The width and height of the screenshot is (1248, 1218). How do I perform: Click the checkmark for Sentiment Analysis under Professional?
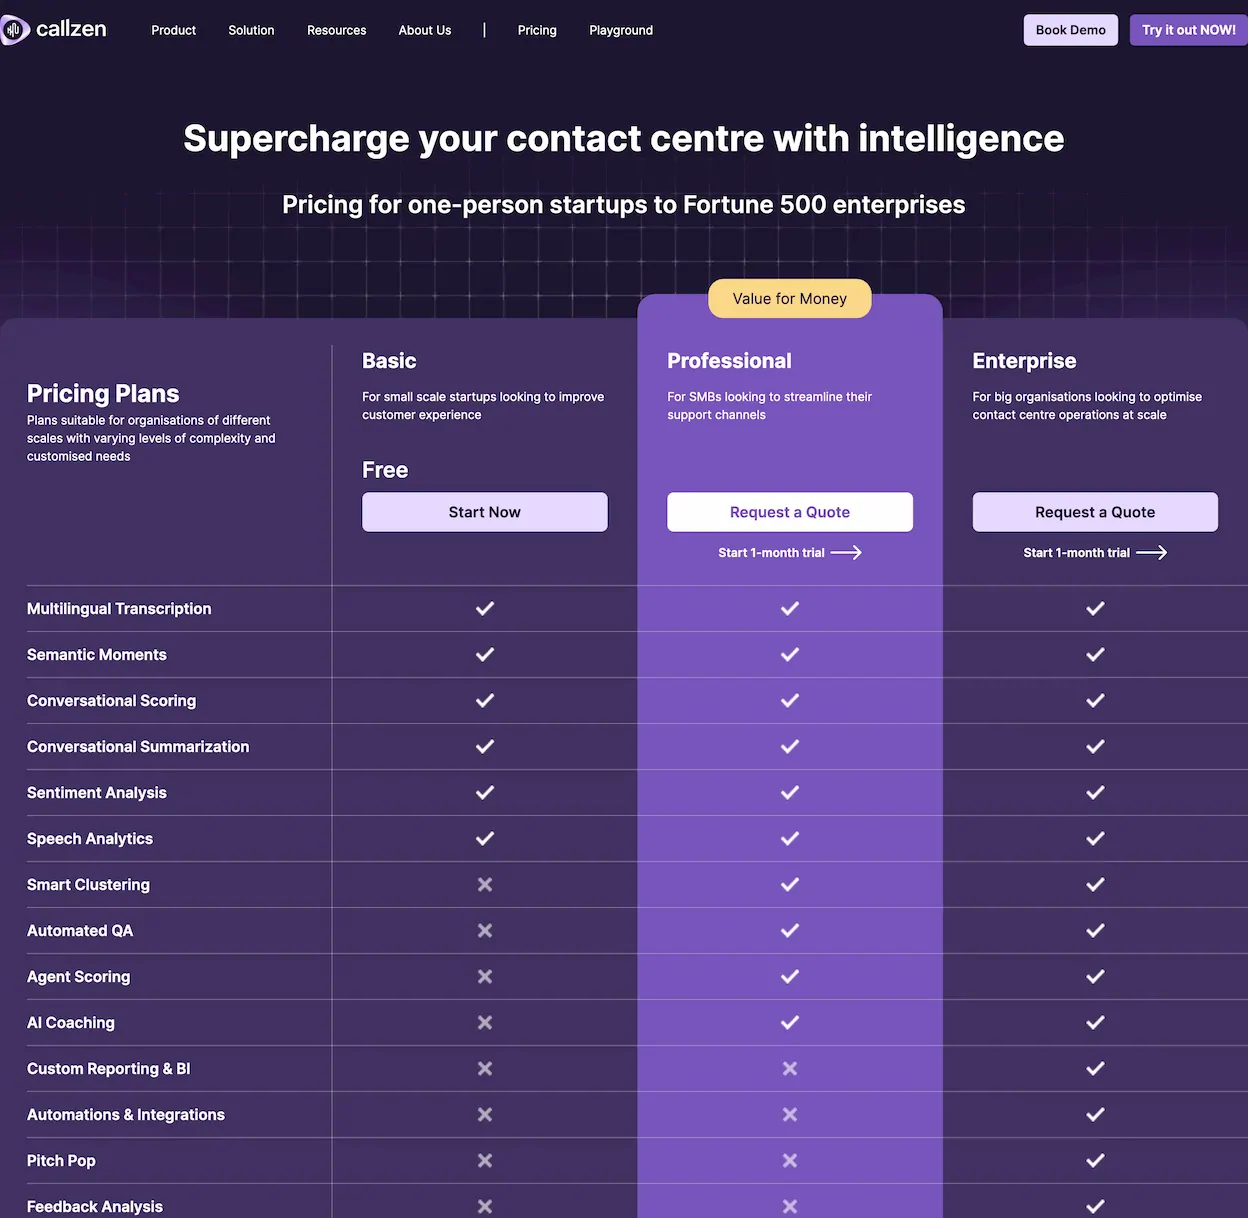coord(789,792)
